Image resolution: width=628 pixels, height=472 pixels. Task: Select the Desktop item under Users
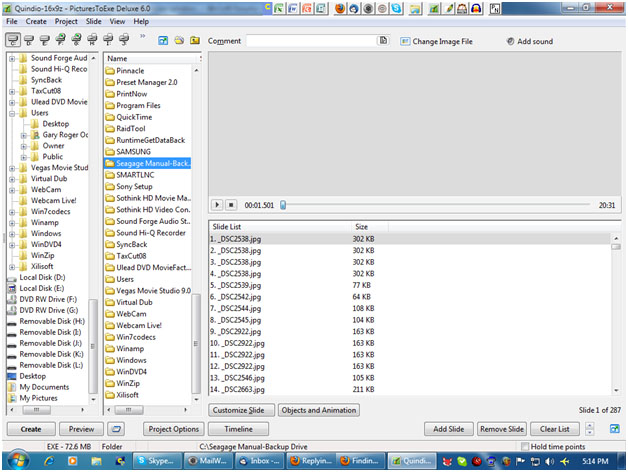tap(56, 124)
